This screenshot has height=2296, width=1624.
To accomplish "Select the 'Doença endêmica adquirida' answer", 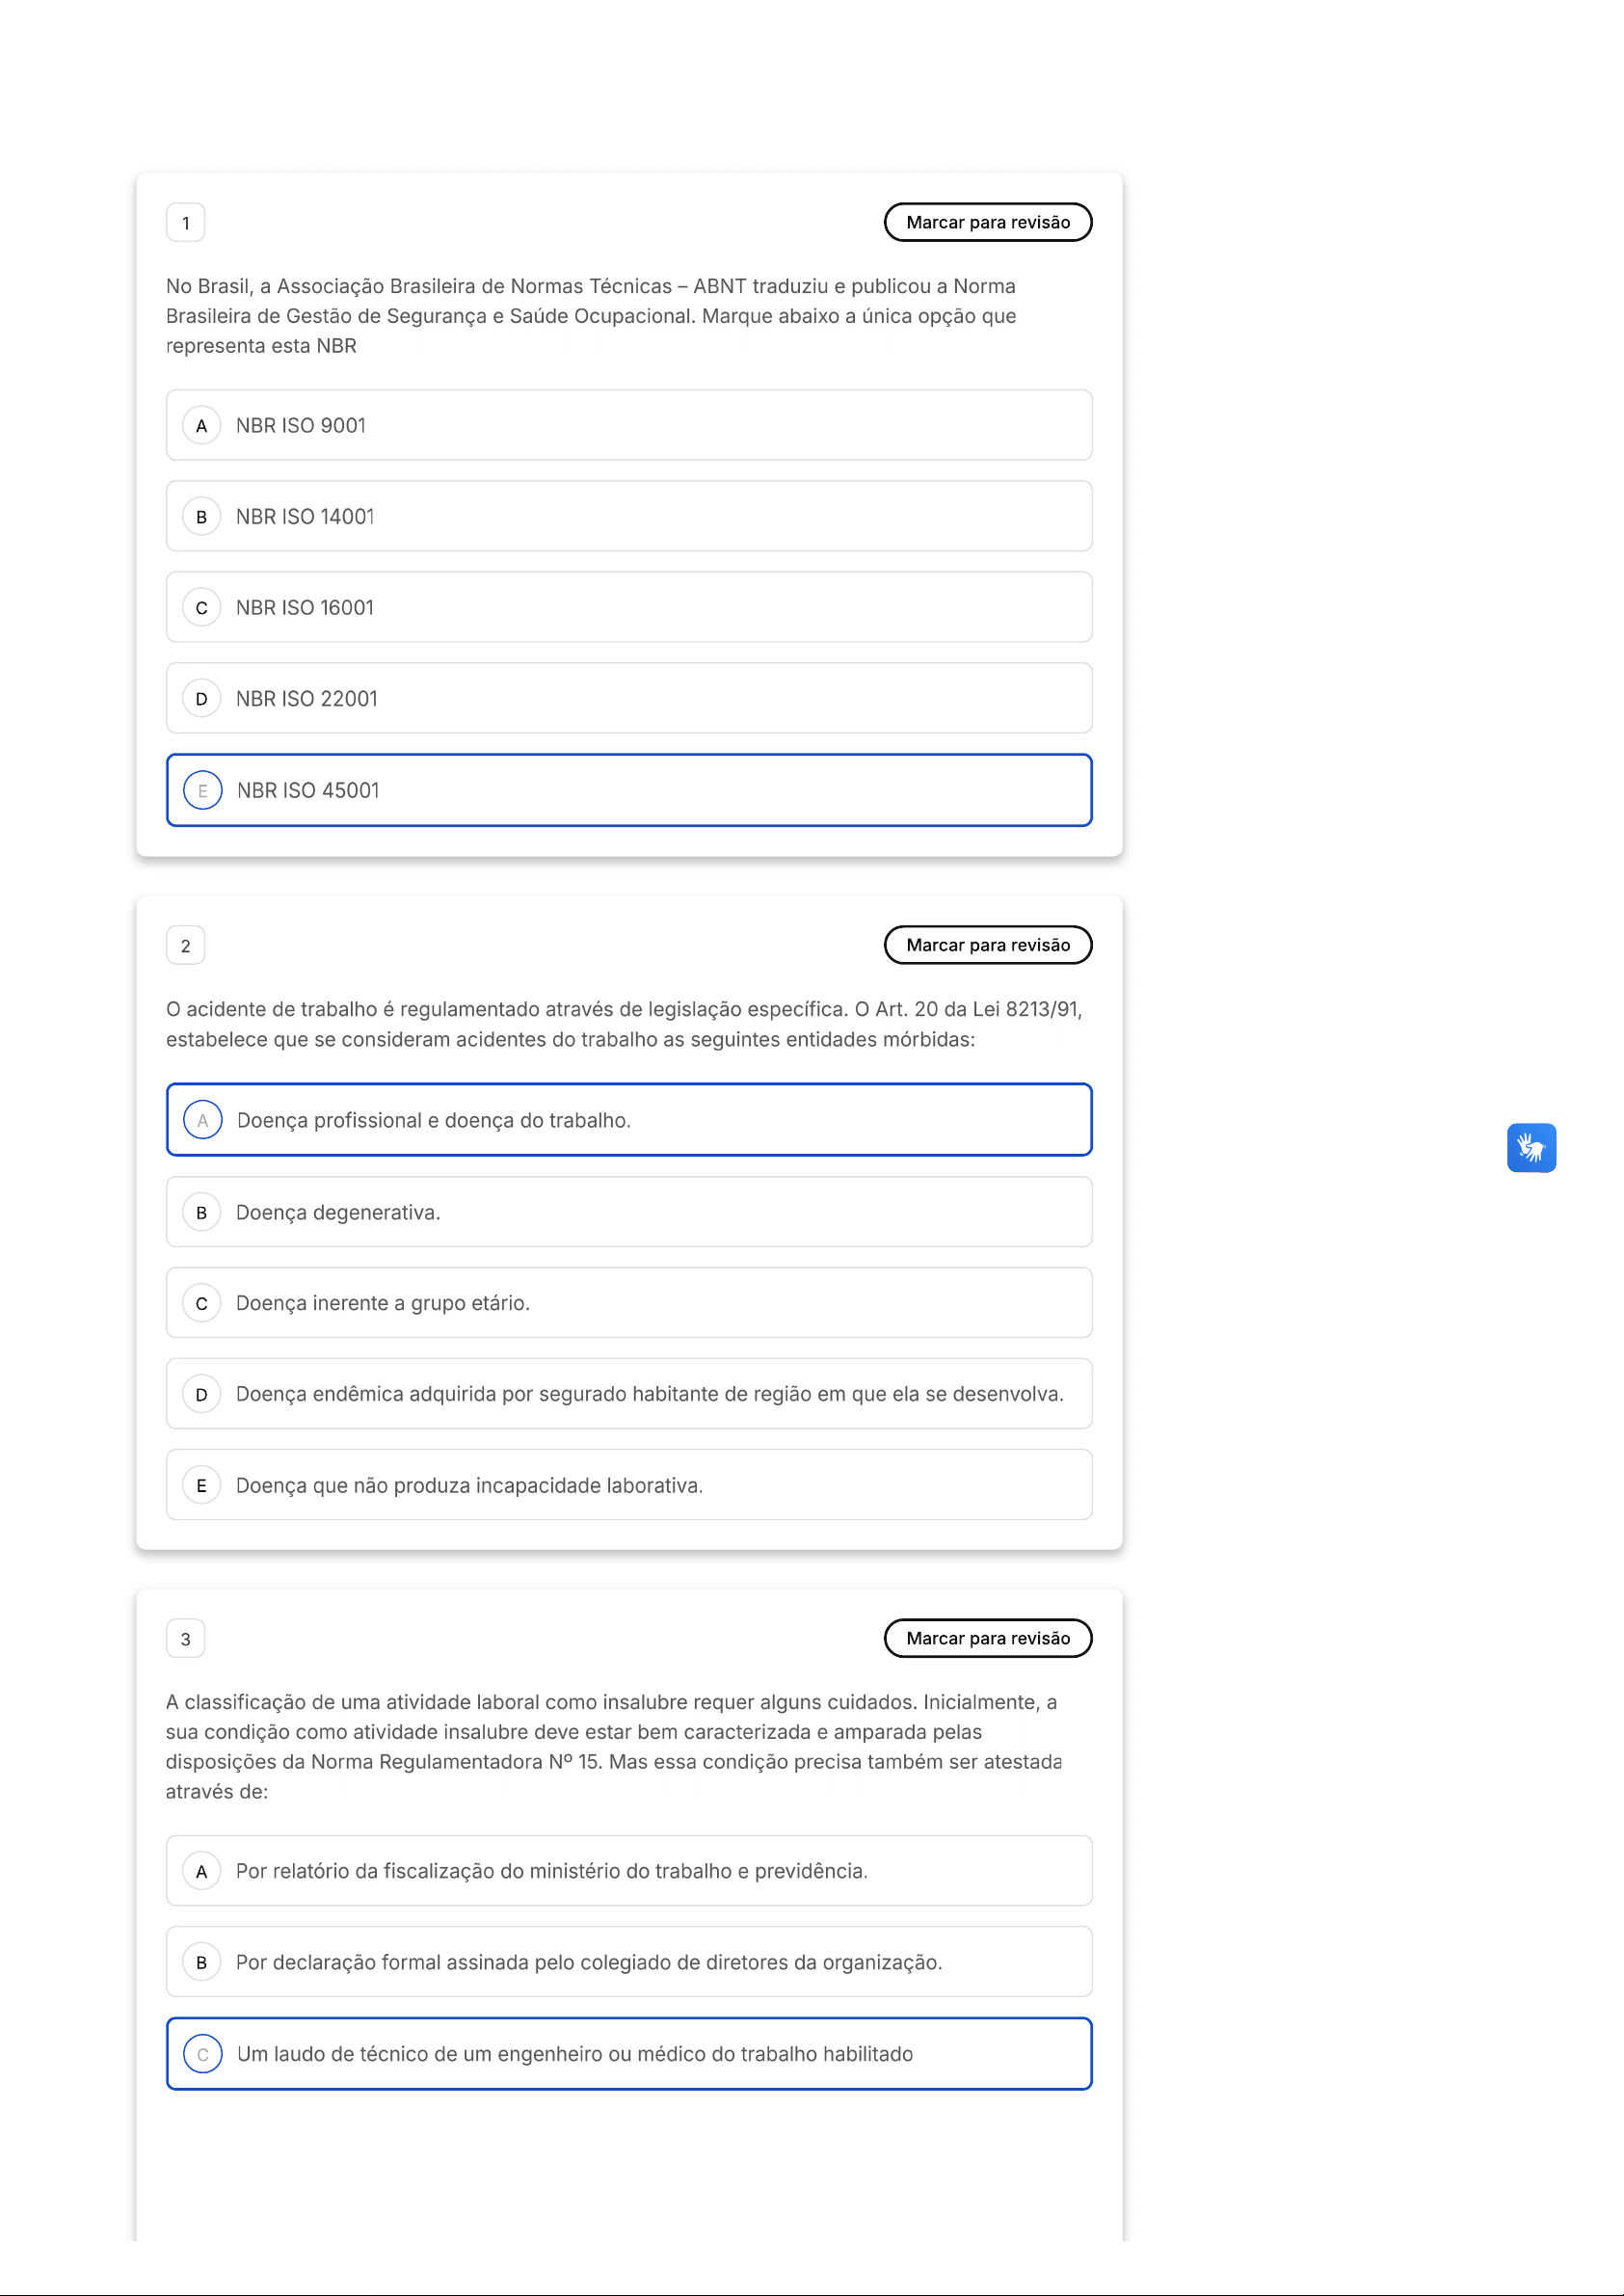I will tap(628, 1394).
